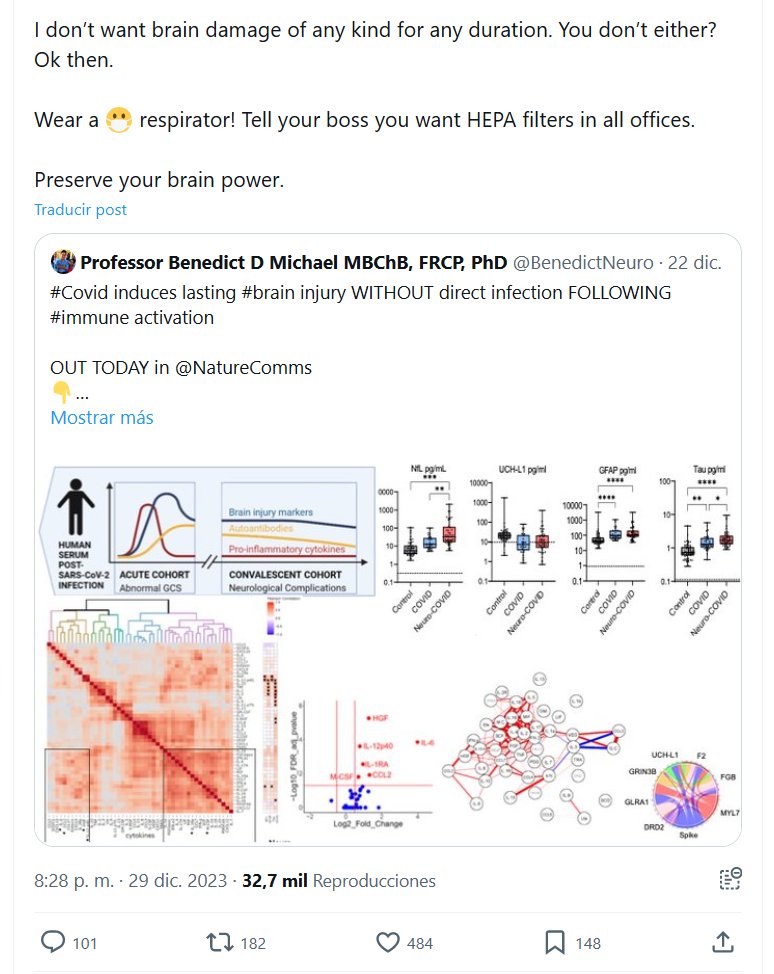Open Professor Benedict D Michael's name

[x=293, y=263]
